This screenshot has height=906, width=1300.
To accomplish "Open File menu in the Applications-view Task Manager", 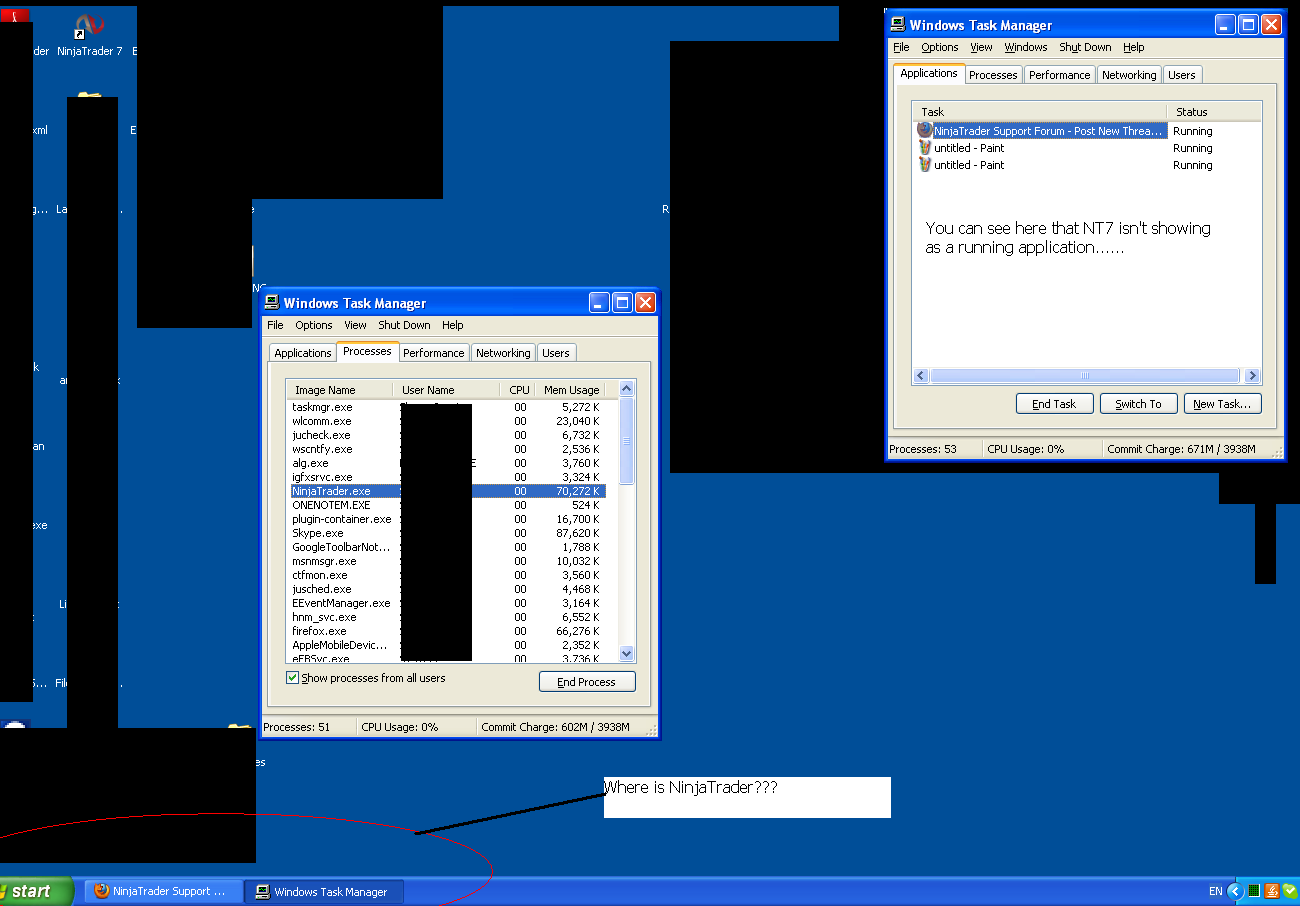I will (901, 47).
